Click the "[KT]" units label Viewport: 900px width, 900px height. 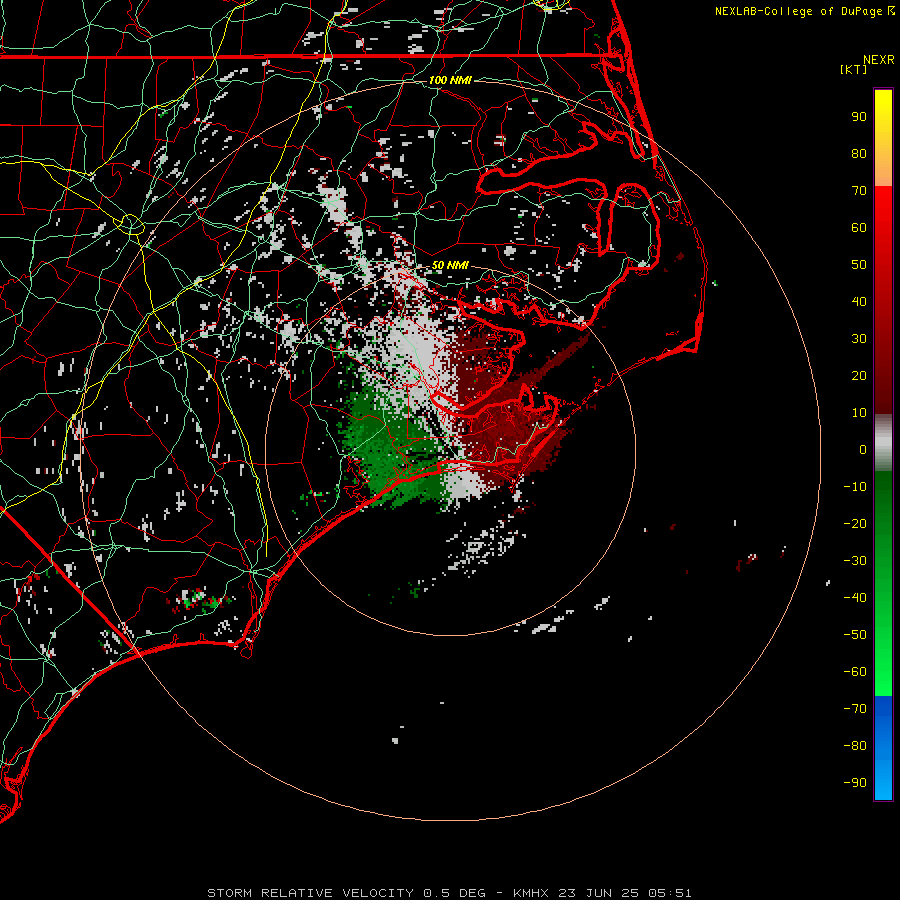click(x=854, y=69)
